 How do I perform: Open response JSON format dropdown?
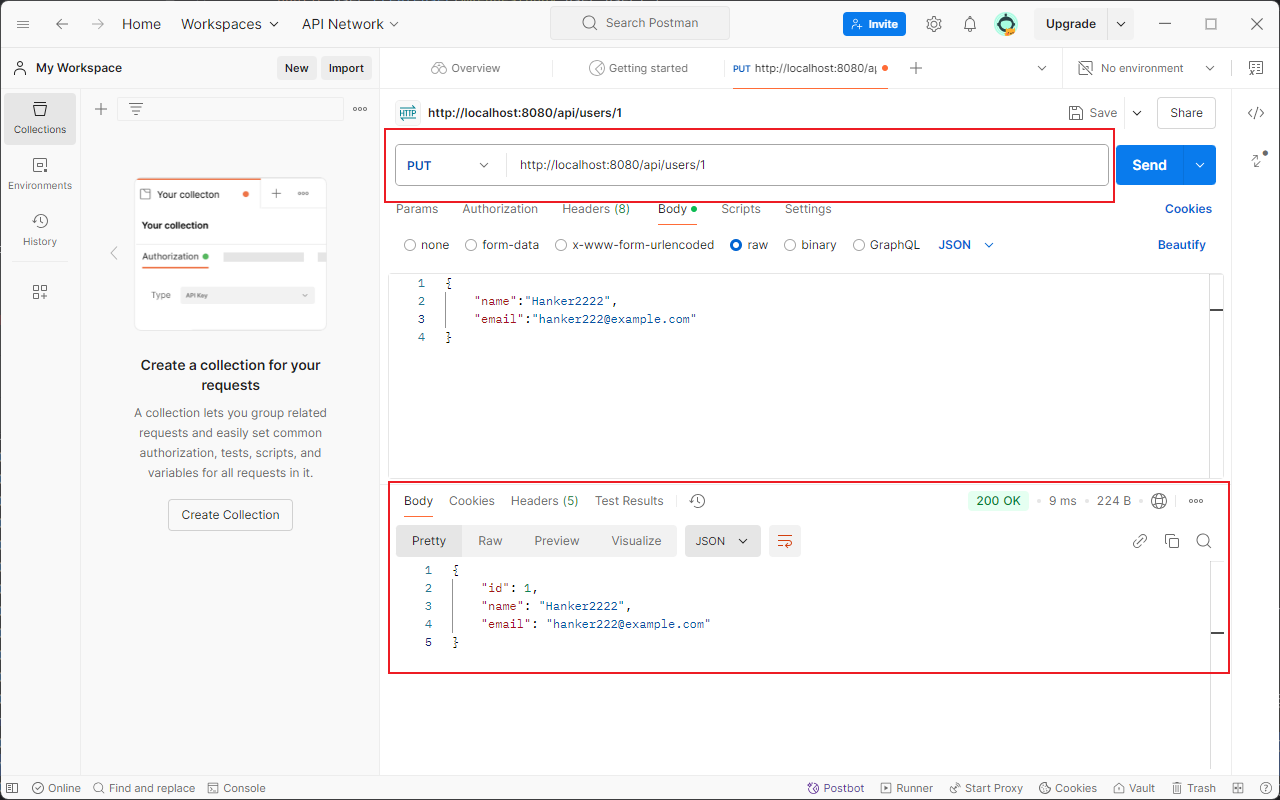[x=723, y=541]
